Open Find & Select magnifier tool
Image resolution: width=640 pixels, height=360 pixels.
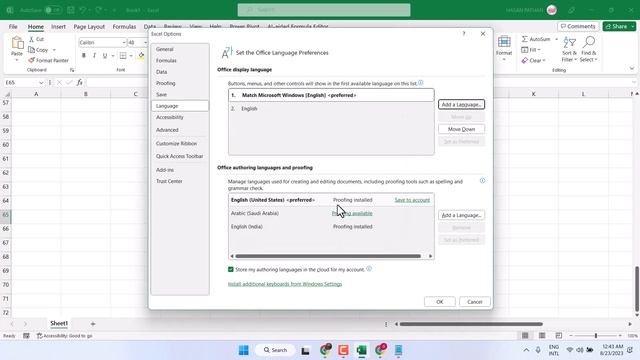(x=589, y=49)
